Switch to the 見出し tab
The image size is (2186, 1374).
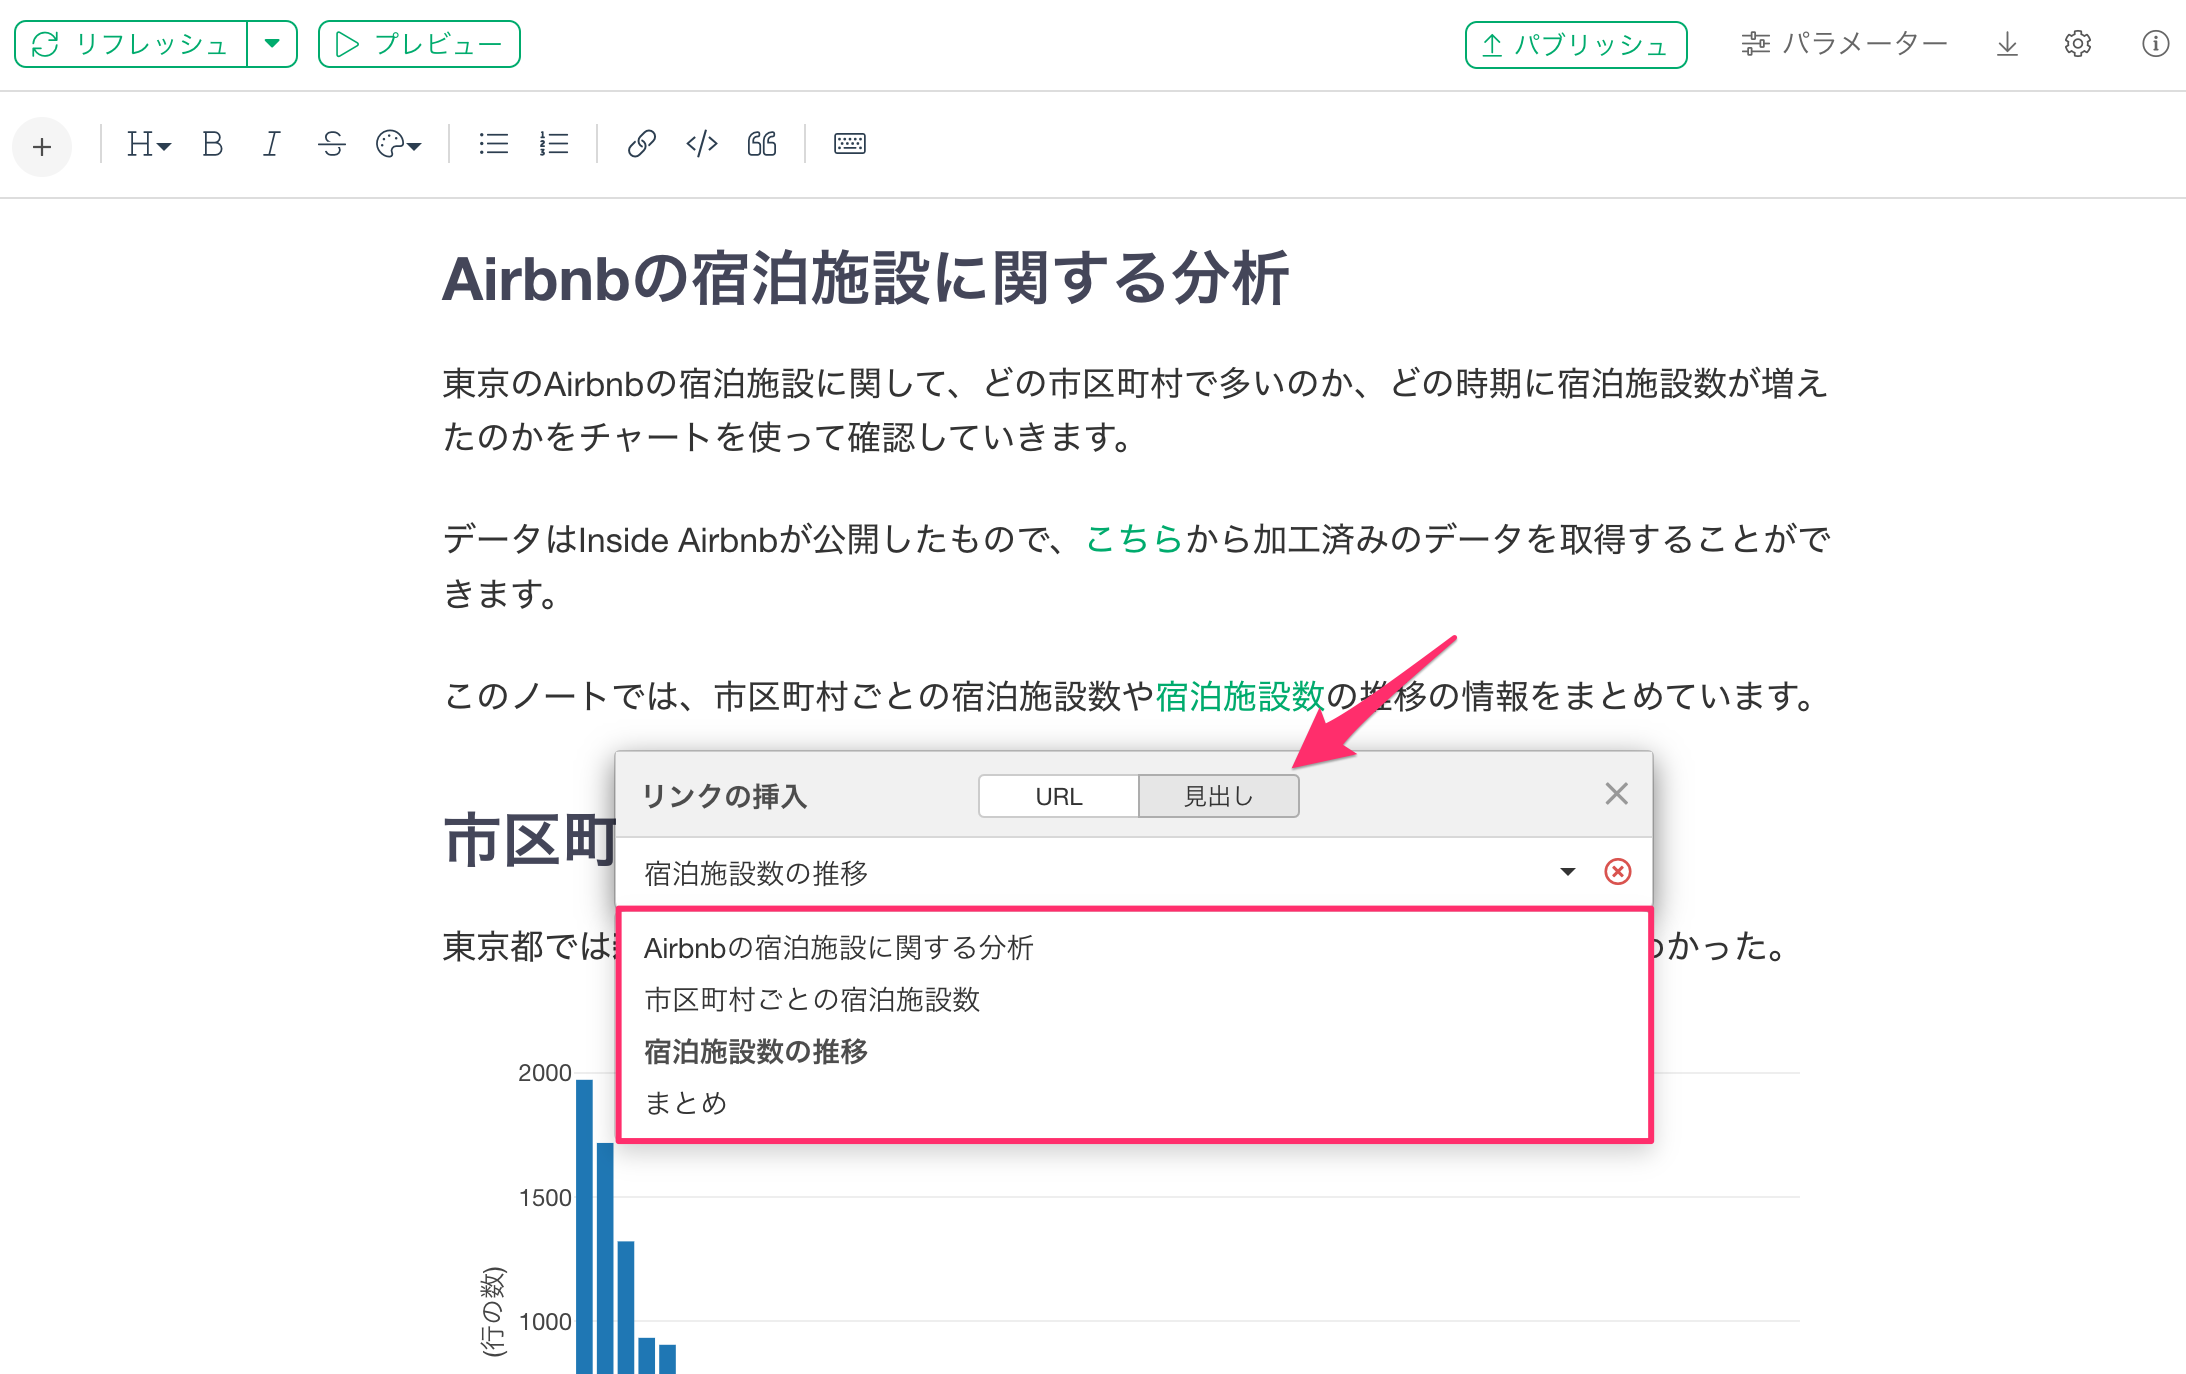1219,797
